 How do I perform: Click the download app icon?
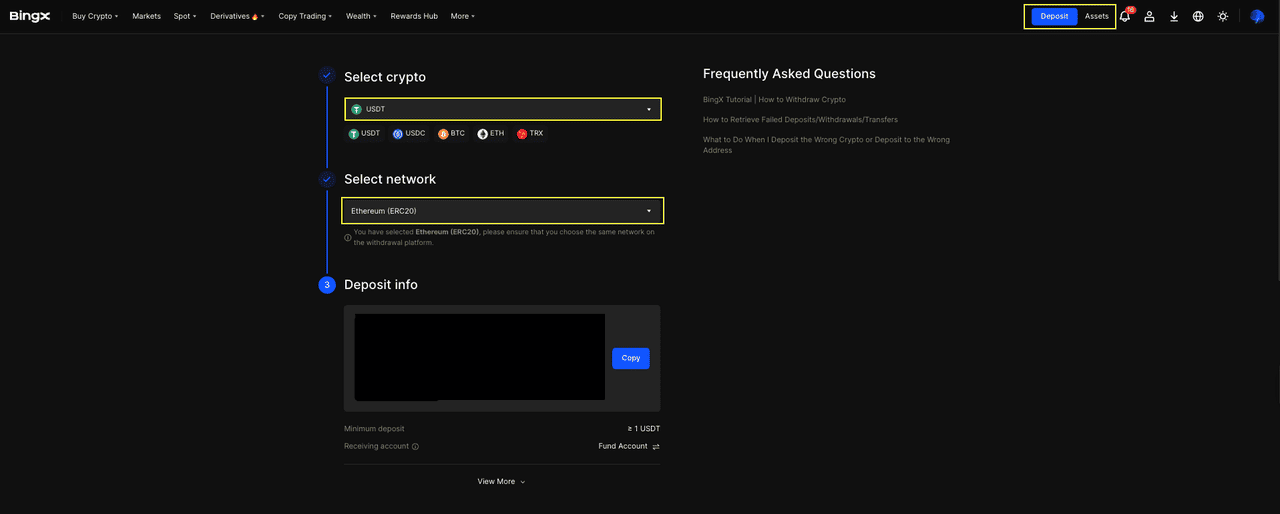[1174, 17]
